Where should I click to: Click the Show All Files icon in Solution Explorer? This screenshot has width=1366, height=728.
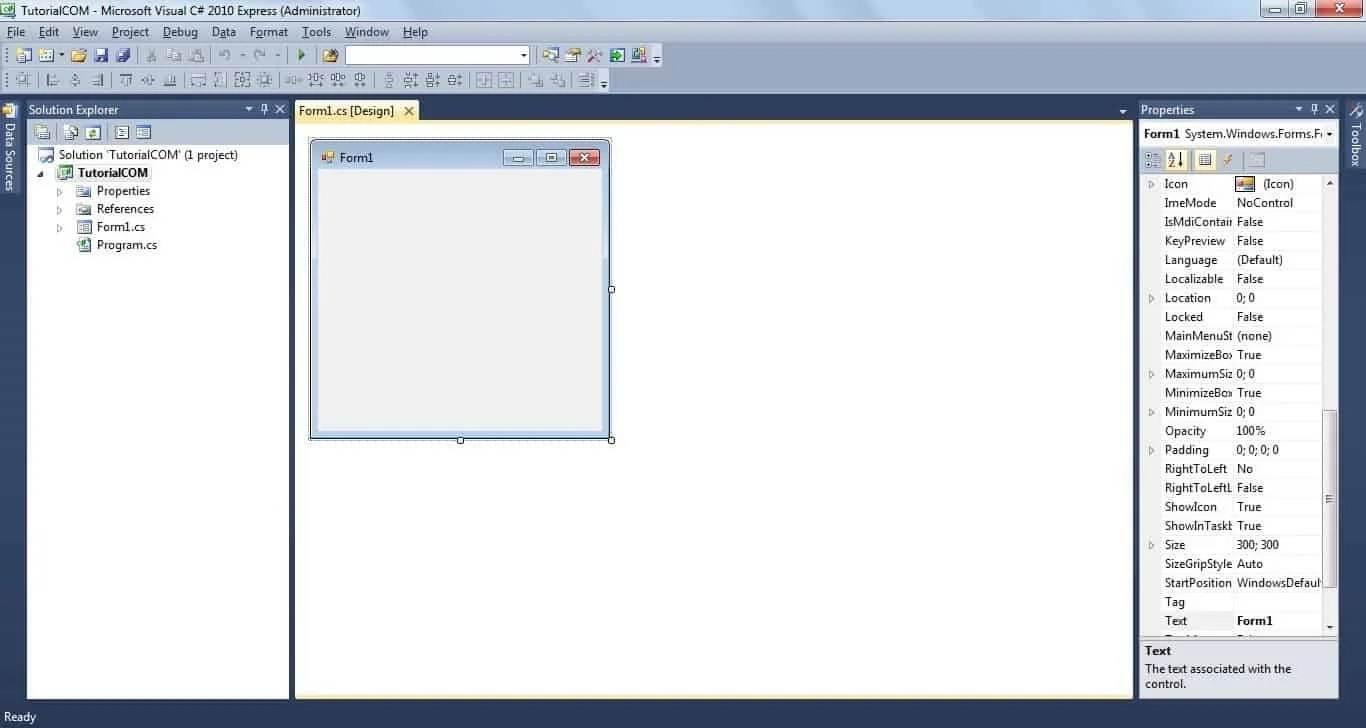(70, 132)
